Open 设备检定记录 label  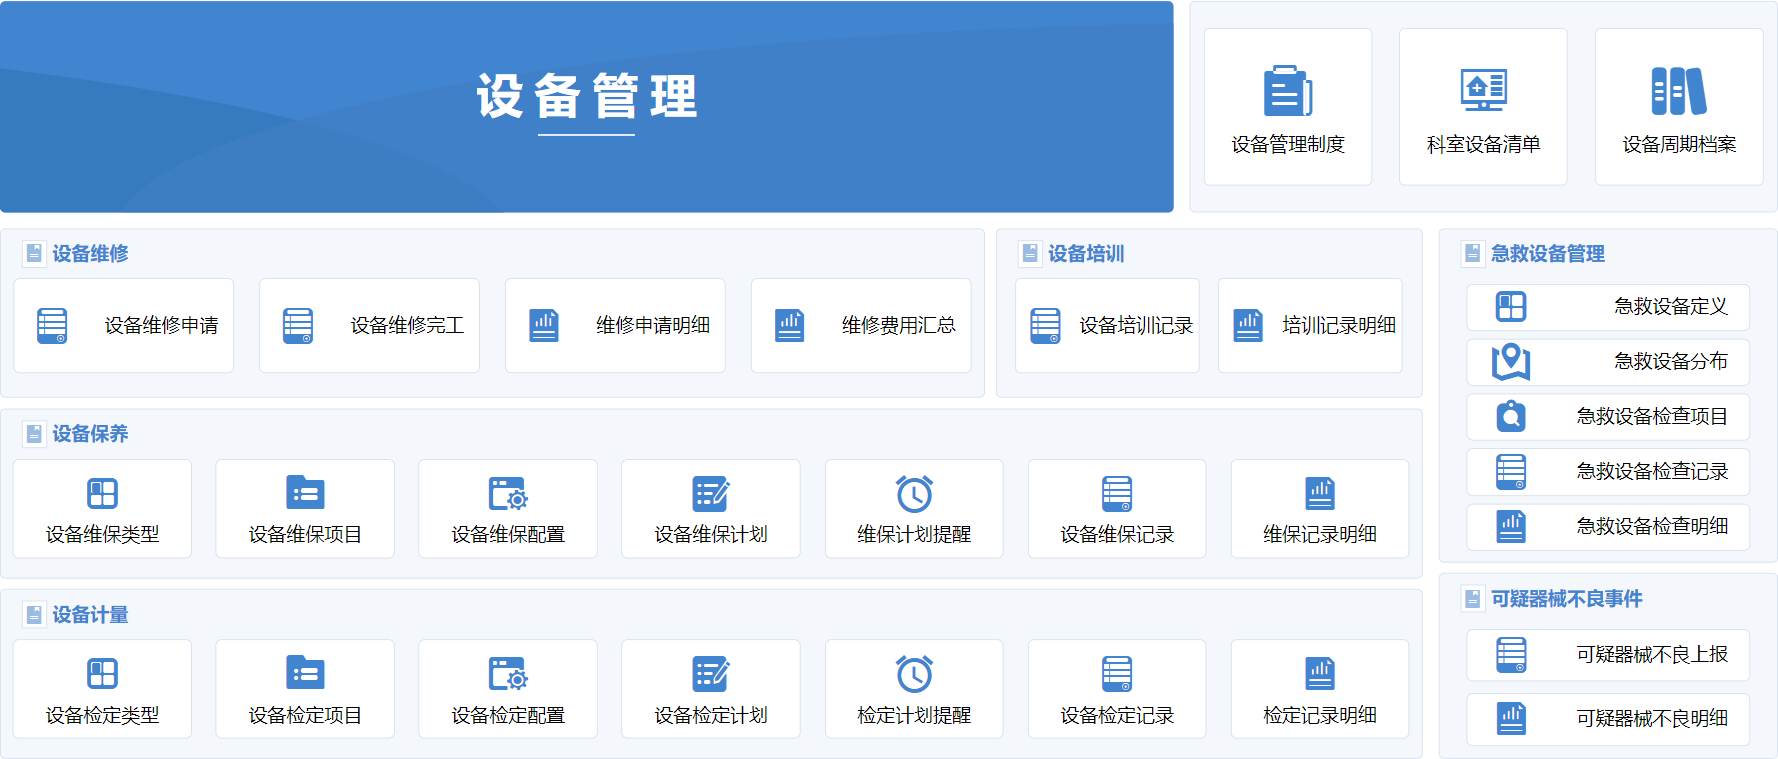tap(1117, 716)
